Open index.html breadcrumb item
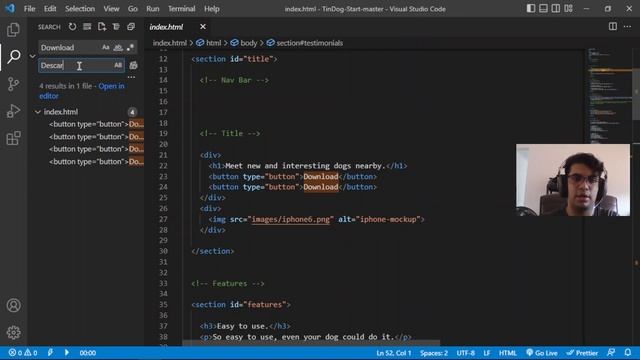This screenshot has height=360, width=640. coord(169,43)
